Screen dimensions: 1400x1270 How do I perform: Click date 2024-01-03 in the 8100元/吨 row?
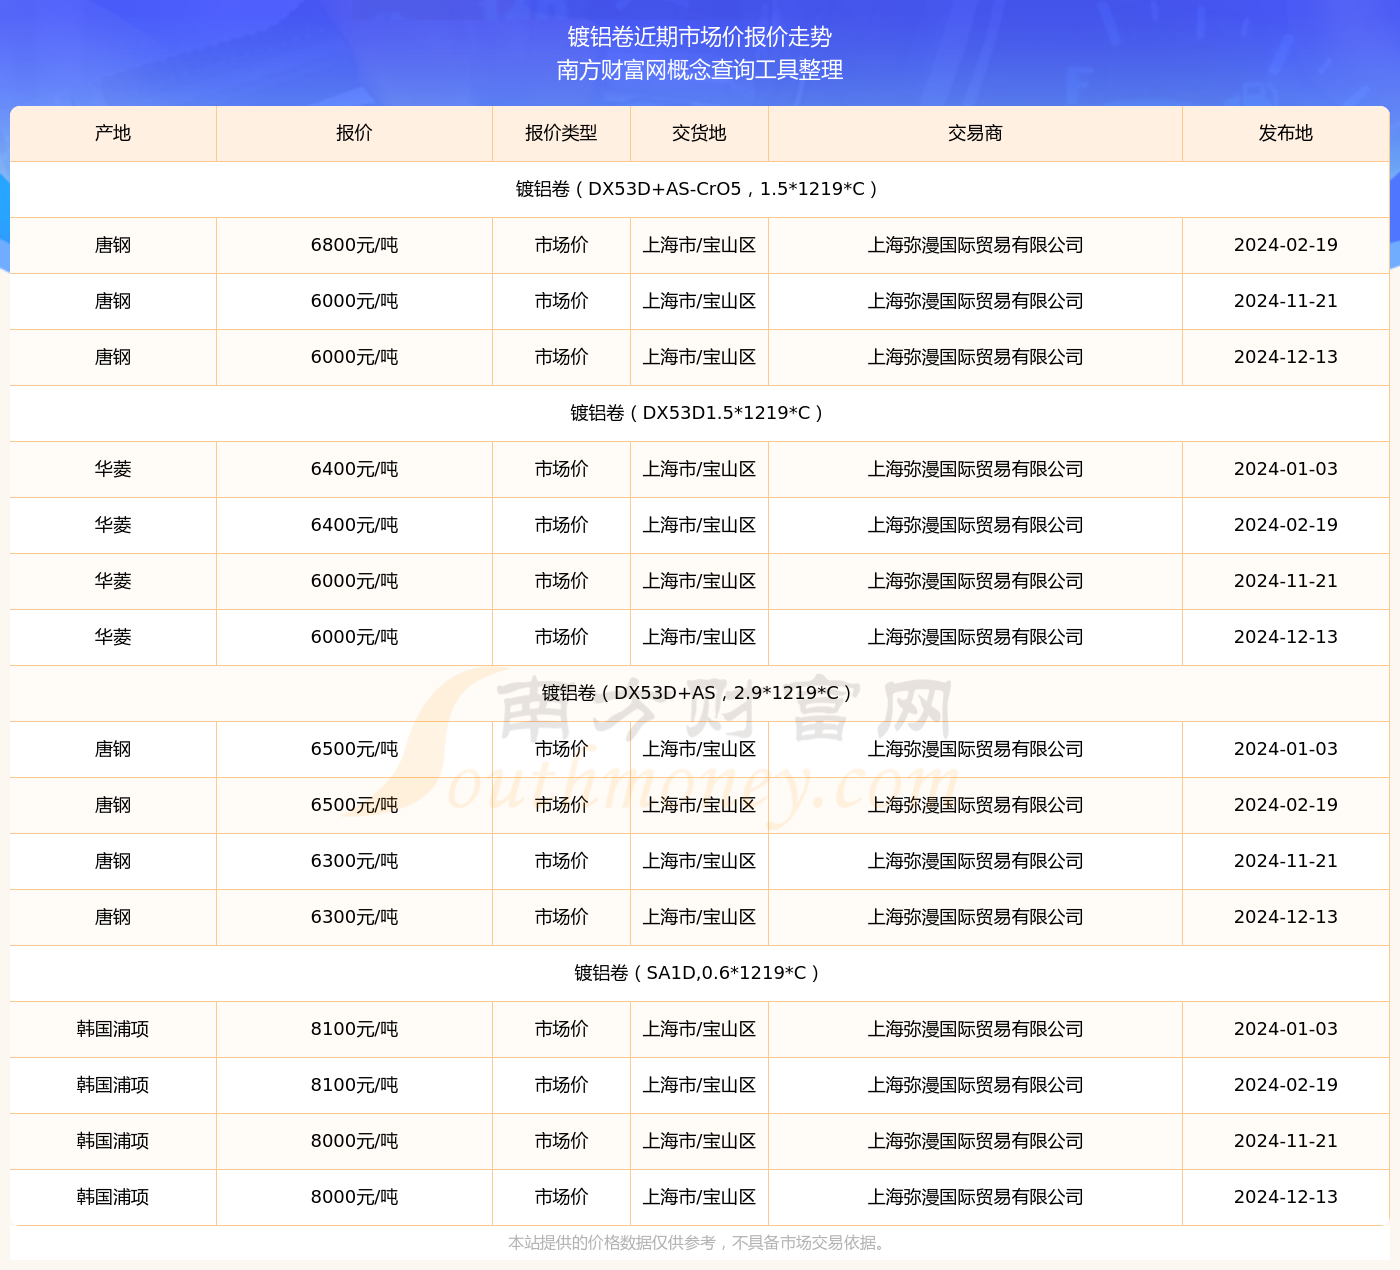point(1286,1029)
